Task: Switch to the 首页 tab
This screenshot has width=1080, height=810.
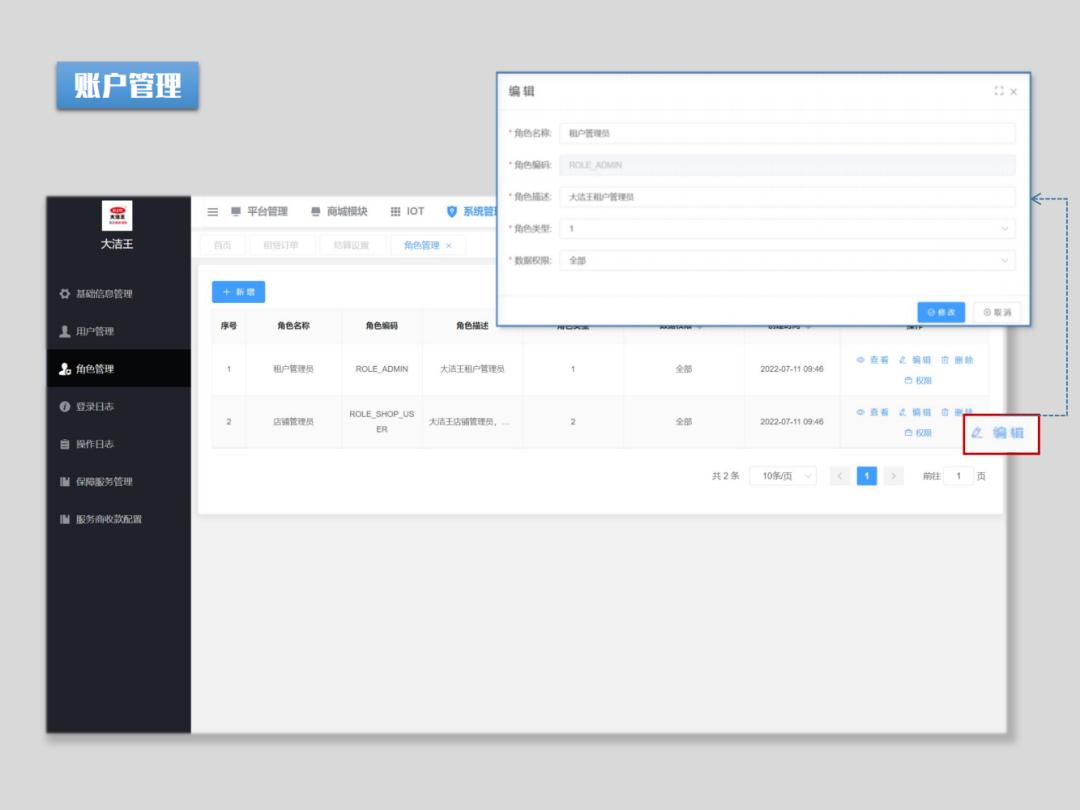Action: 222,244
